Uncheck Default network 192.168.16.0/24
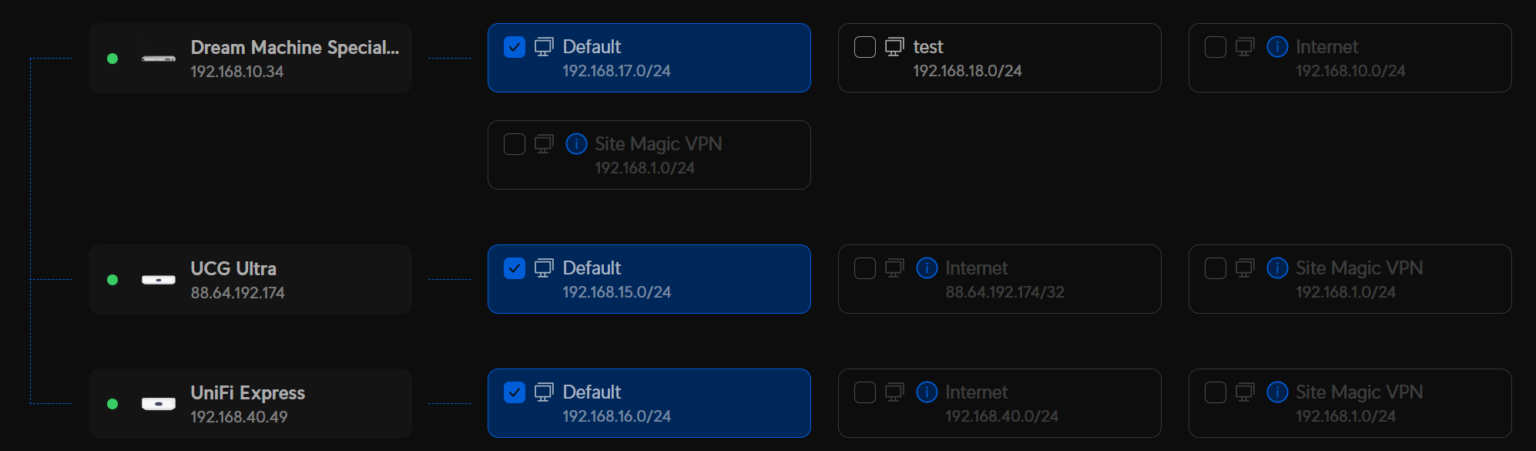The height and width of the screenshot is (451, 1536). click(514, 392)
